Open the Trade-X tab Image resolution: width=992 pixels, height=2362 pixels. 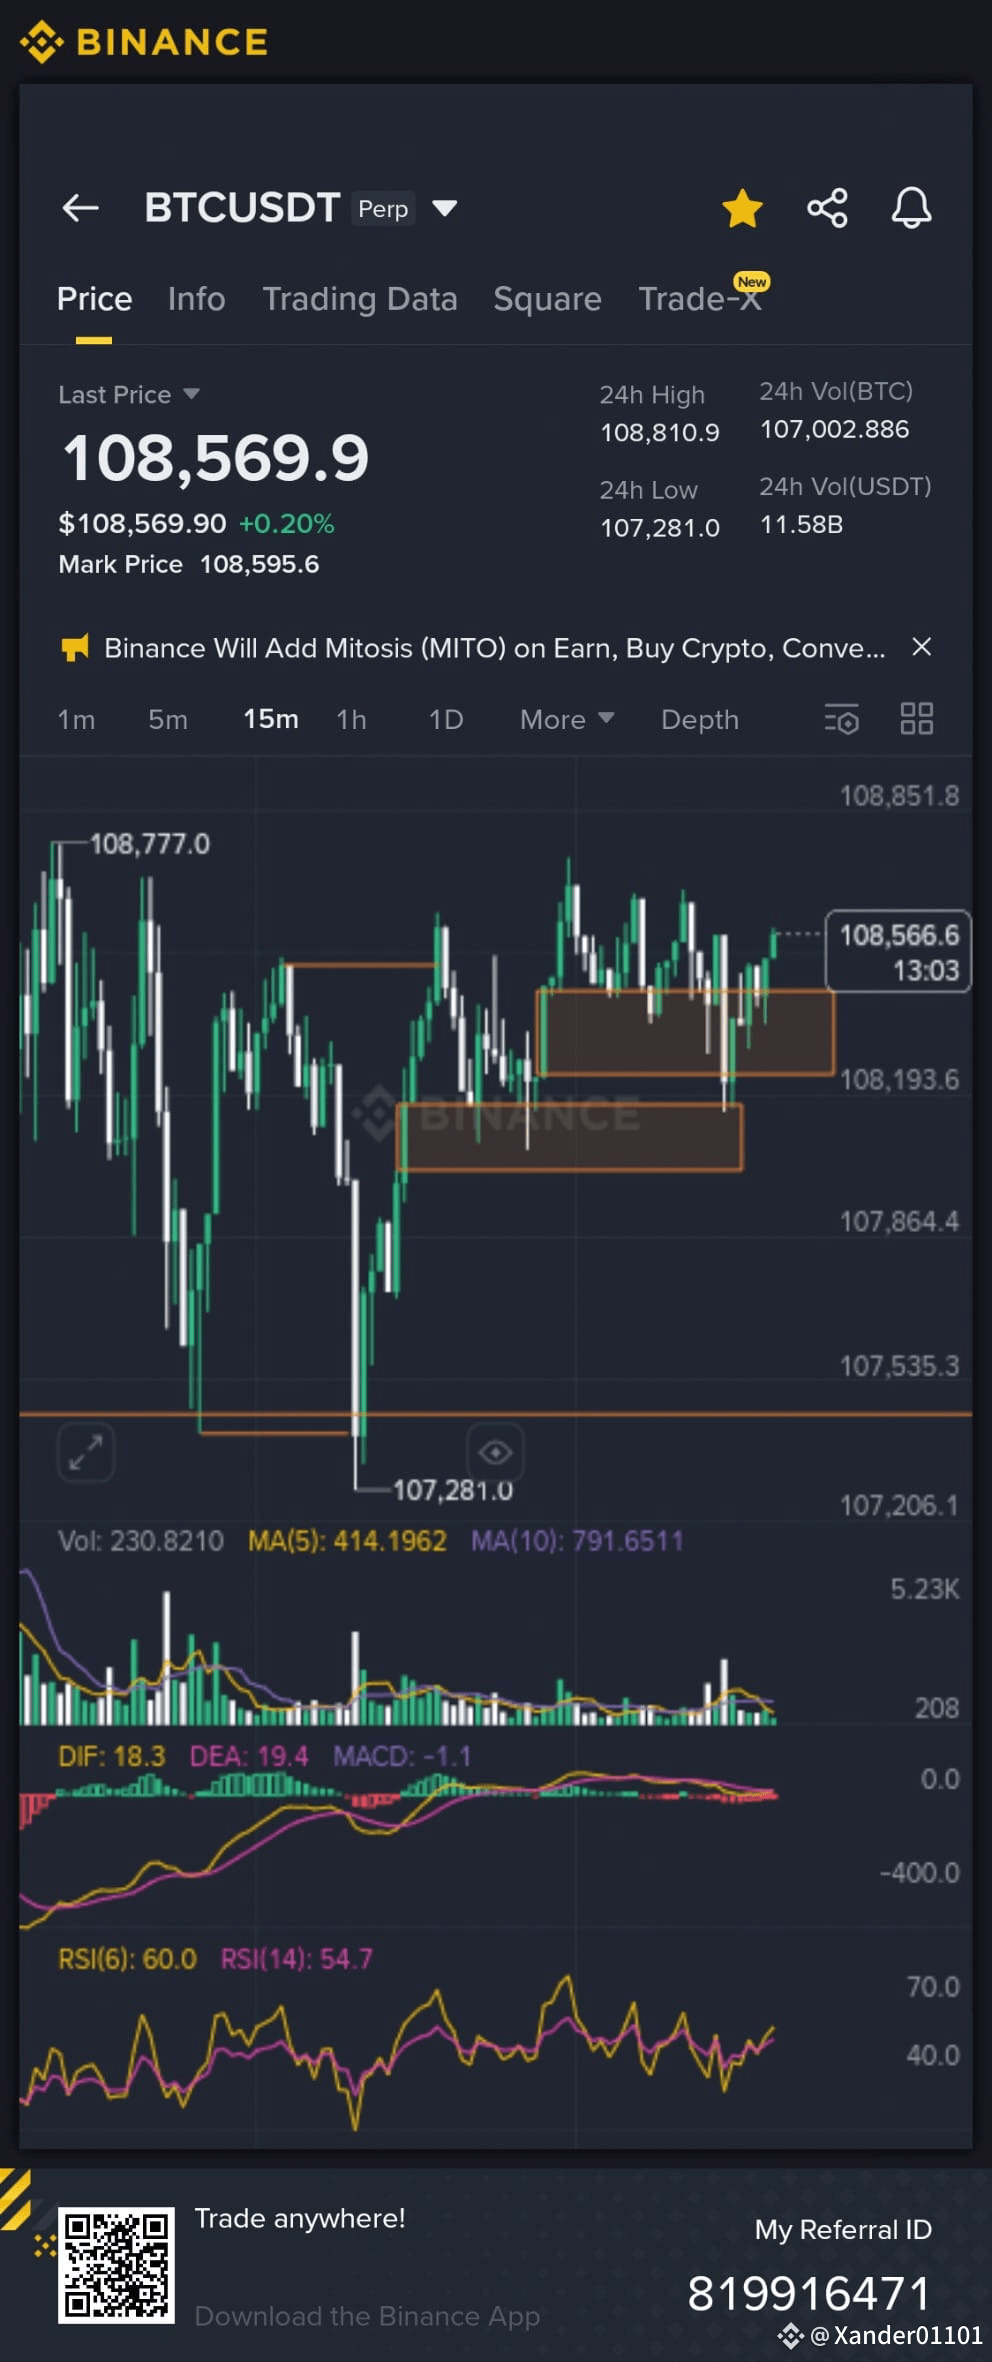(700, 298)
